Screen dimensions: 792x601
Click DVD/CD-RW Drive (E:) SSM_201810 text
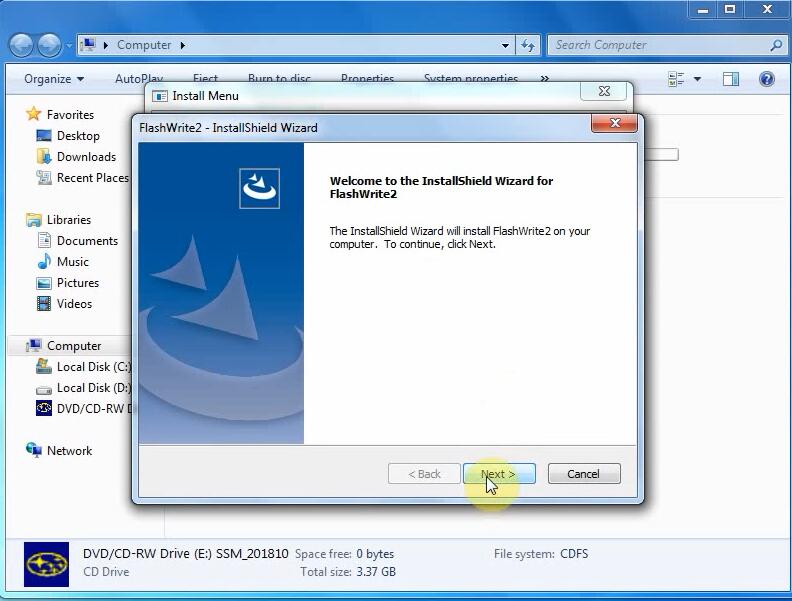pos(186,554)
